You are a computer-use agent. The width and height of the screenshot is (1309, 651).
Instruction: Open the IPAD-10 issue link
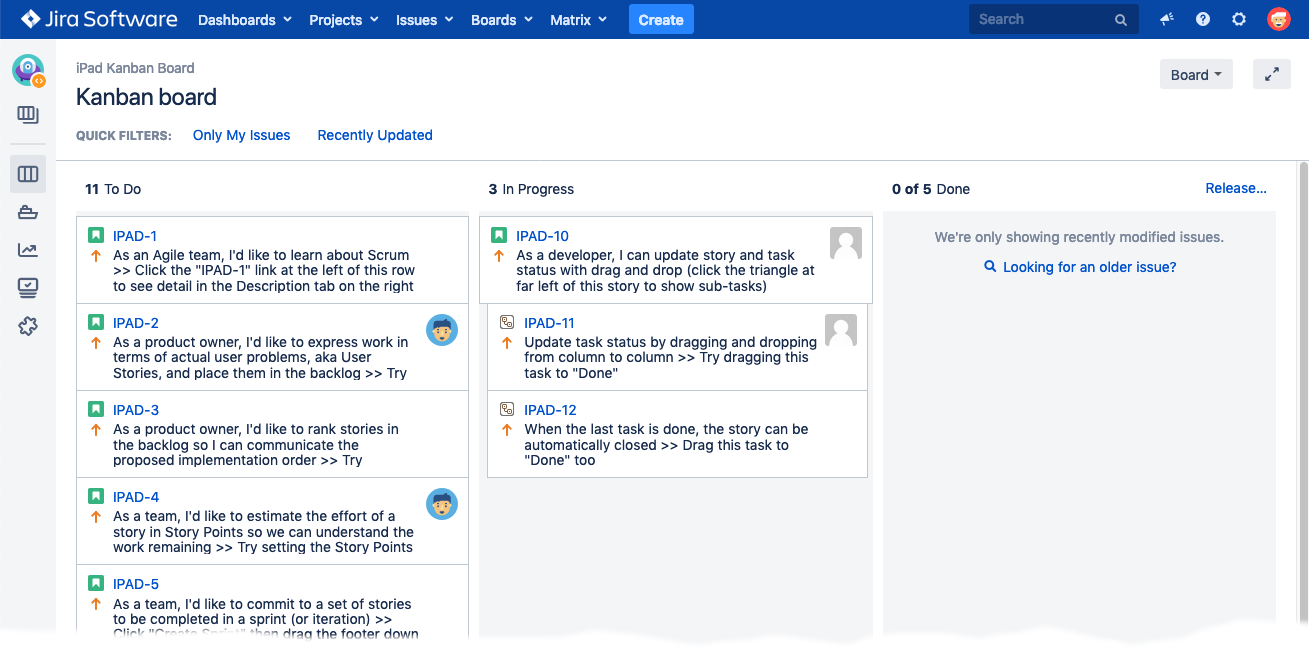click(x=542, y=236)
